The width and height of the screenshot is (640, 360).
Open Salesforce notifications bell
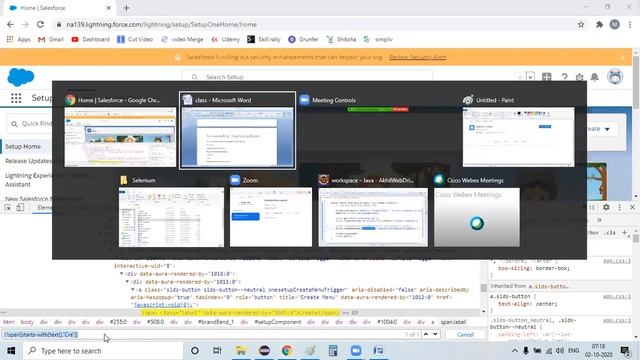click(595, 77)
